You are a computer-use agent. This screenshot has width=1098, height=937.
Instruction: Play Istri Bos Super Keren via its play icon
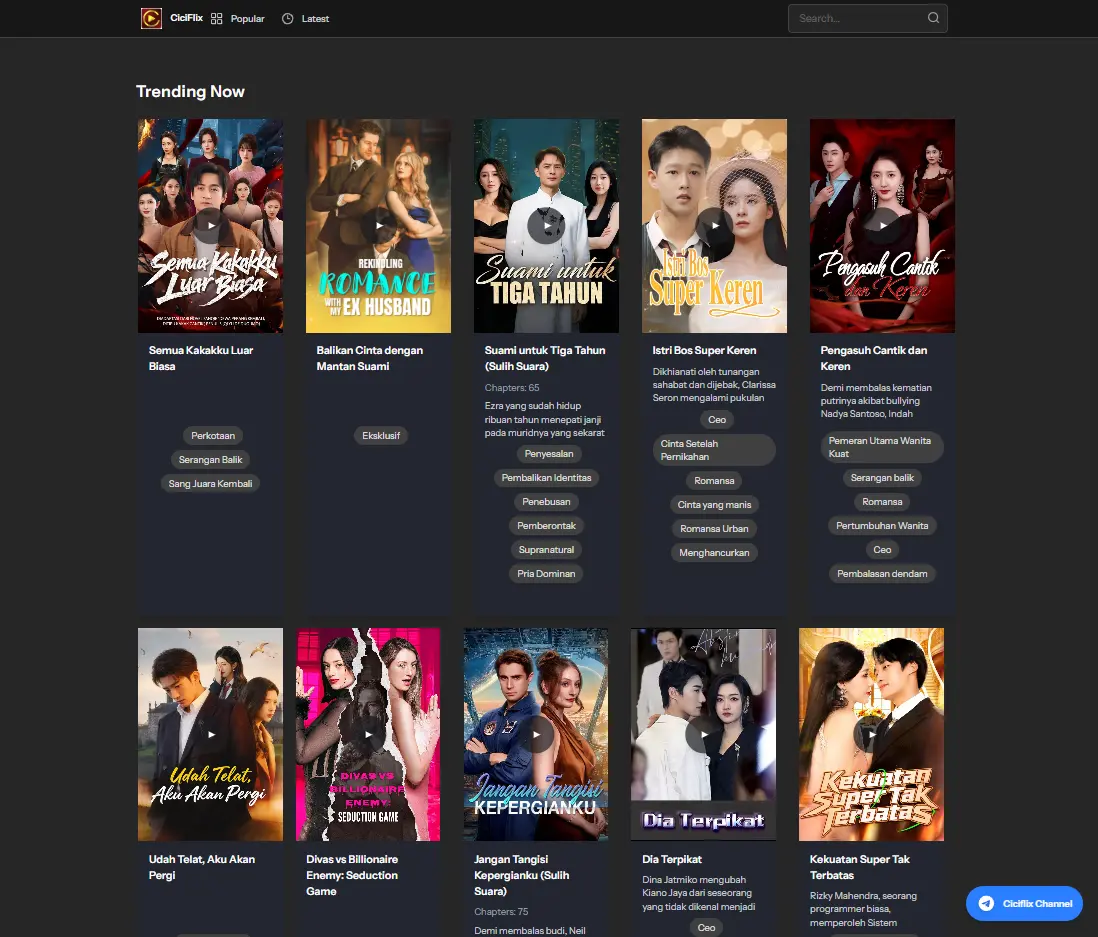(714, 225)
